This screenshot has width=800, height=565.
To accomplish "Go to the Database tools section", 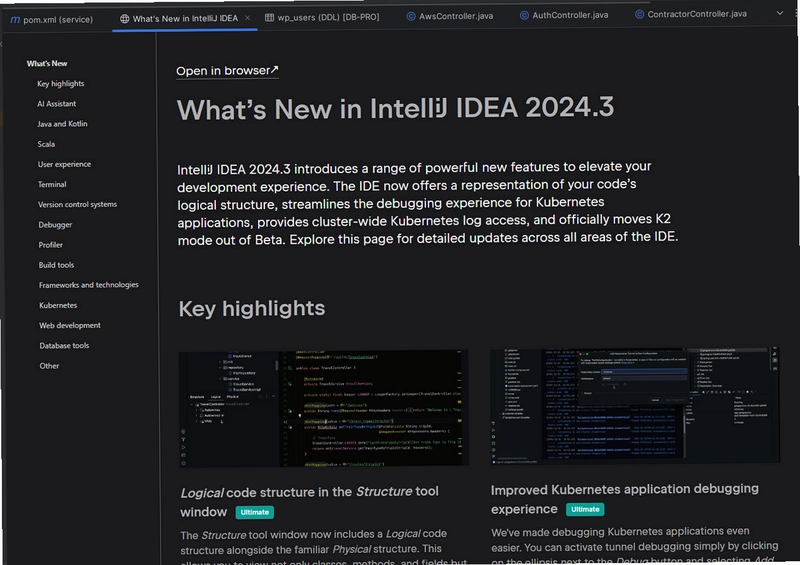I will (x=64, y=346).
